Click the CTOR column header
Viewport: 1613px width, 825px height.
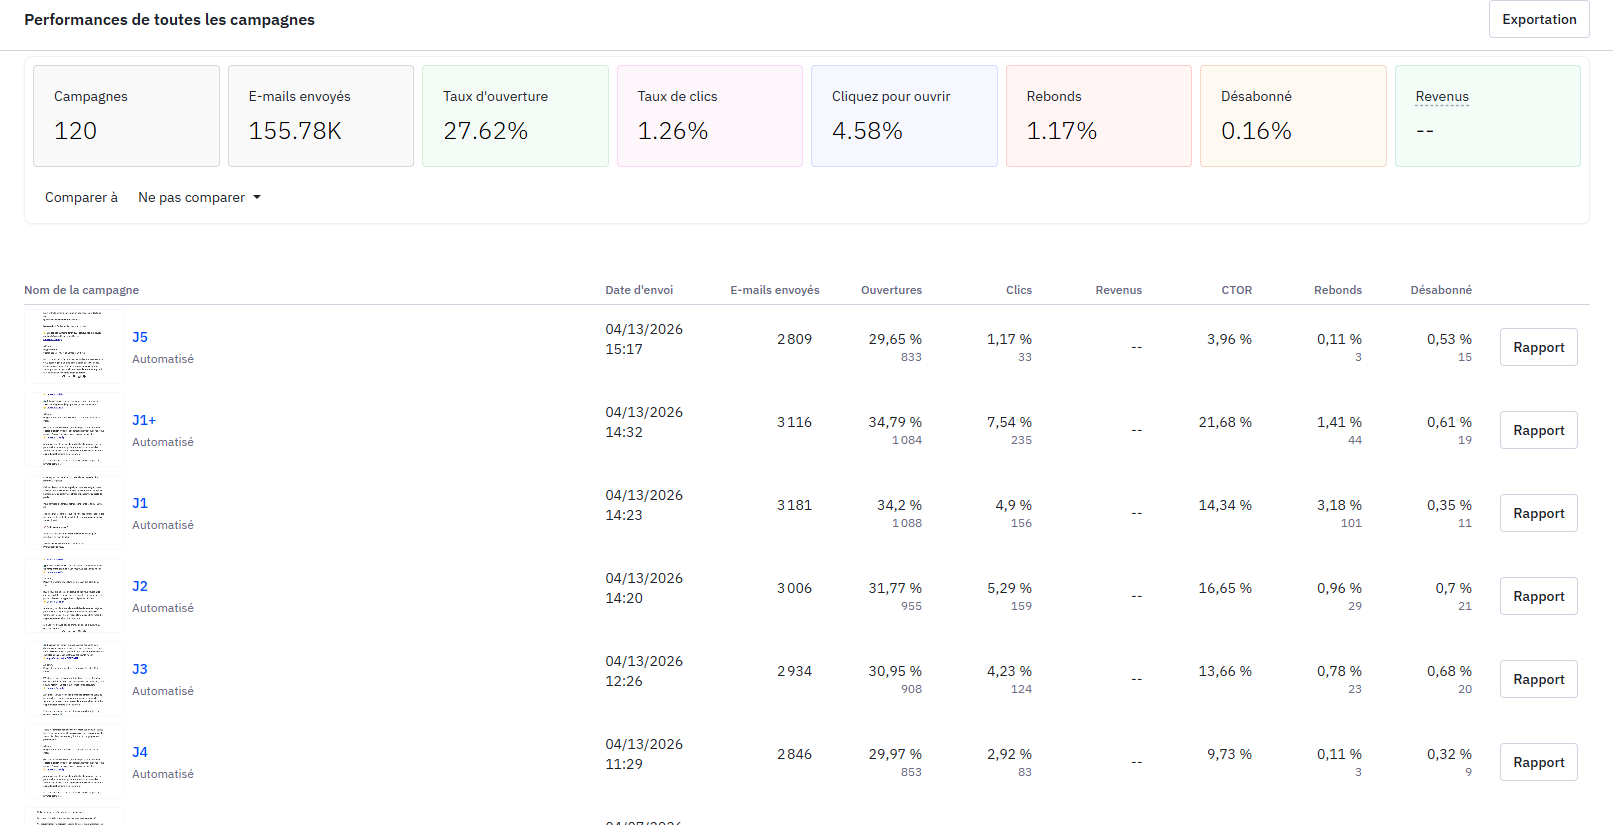coord(1236,290)
